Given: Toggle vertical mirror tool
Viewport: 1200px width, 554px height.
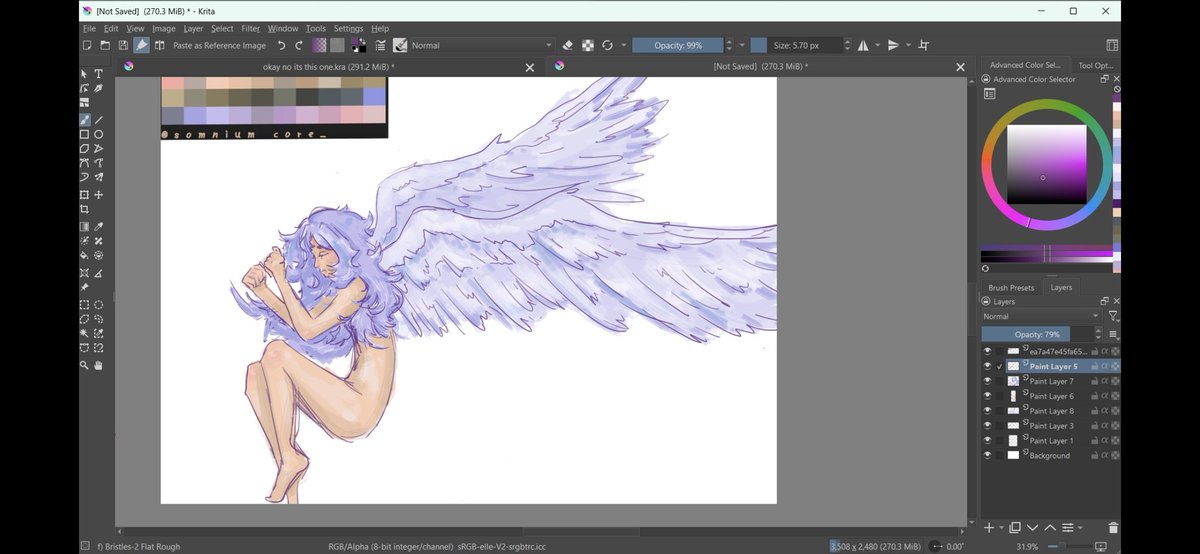Looking at the screenshot, I should click(x=894, y=45).
